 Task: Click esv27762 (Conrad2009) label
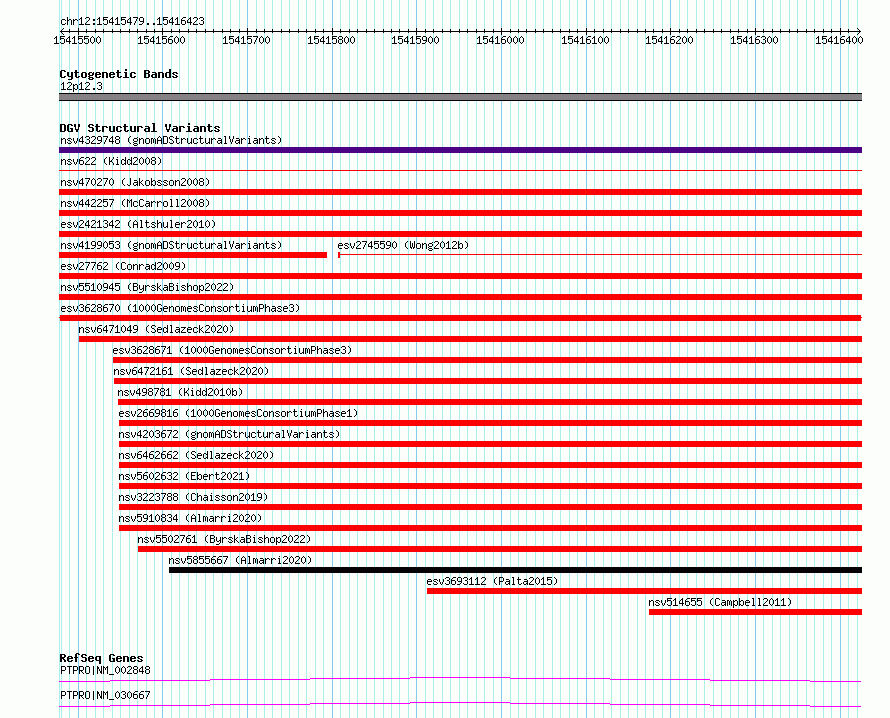click(x=123, y=266)
